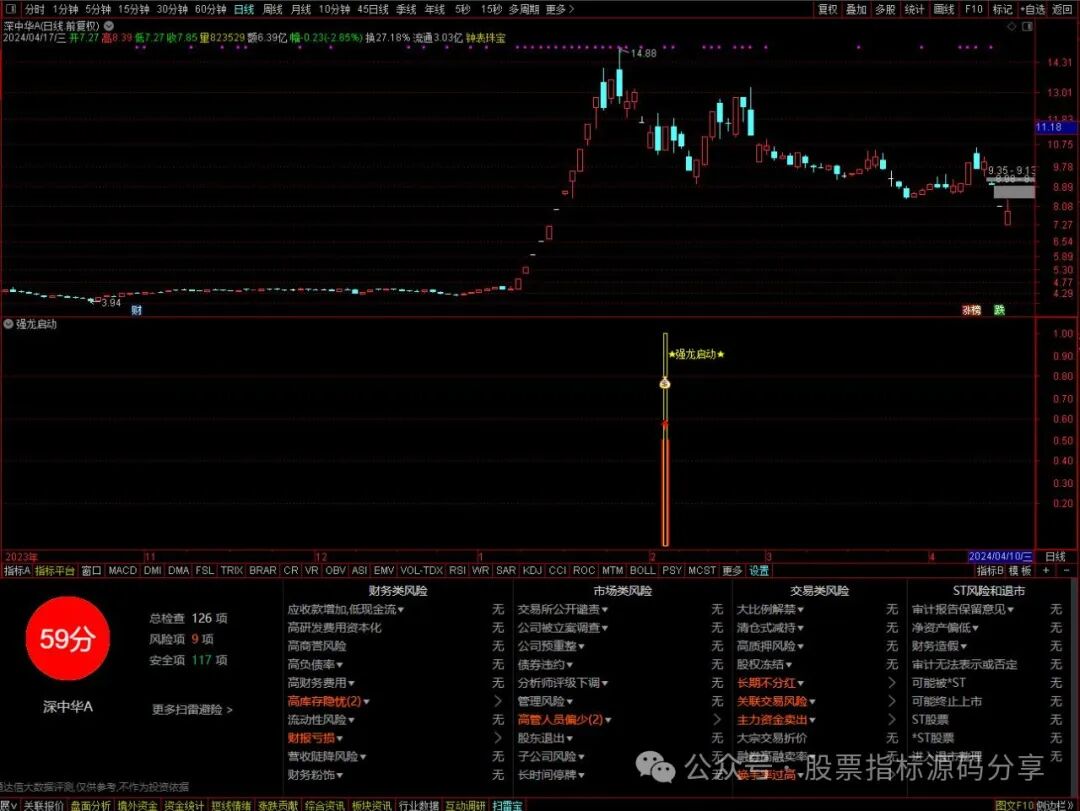Click the 涨榜 marker icon
The height and width of the screenshot is (811, 1080).
971,310
